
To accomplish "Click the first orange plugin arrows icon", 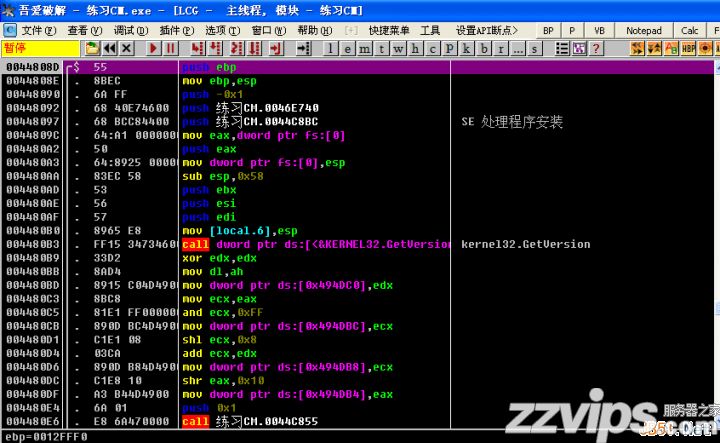I will [637, 48].
